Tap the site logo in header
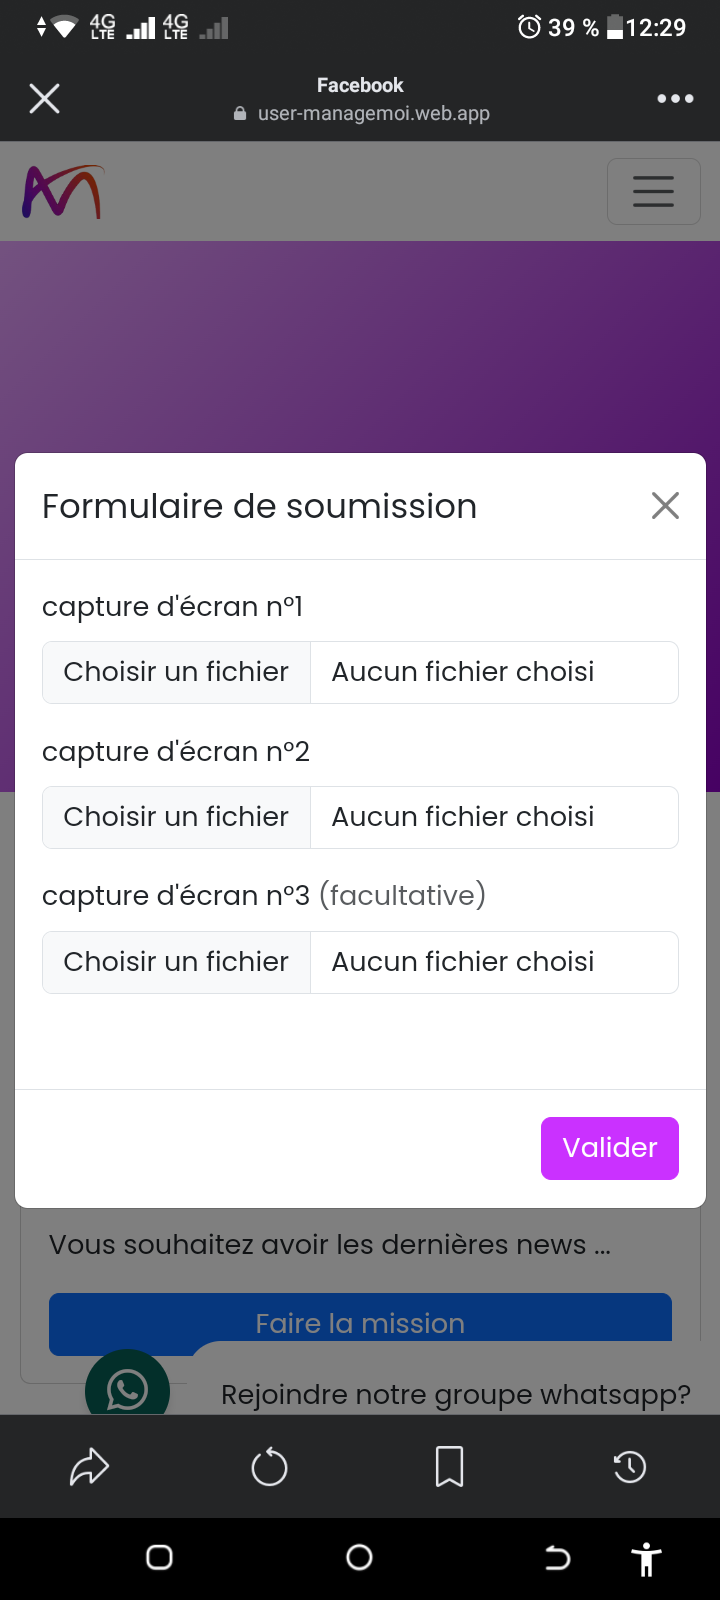Screen dimensions: 720x1600 tap(62, 191)
